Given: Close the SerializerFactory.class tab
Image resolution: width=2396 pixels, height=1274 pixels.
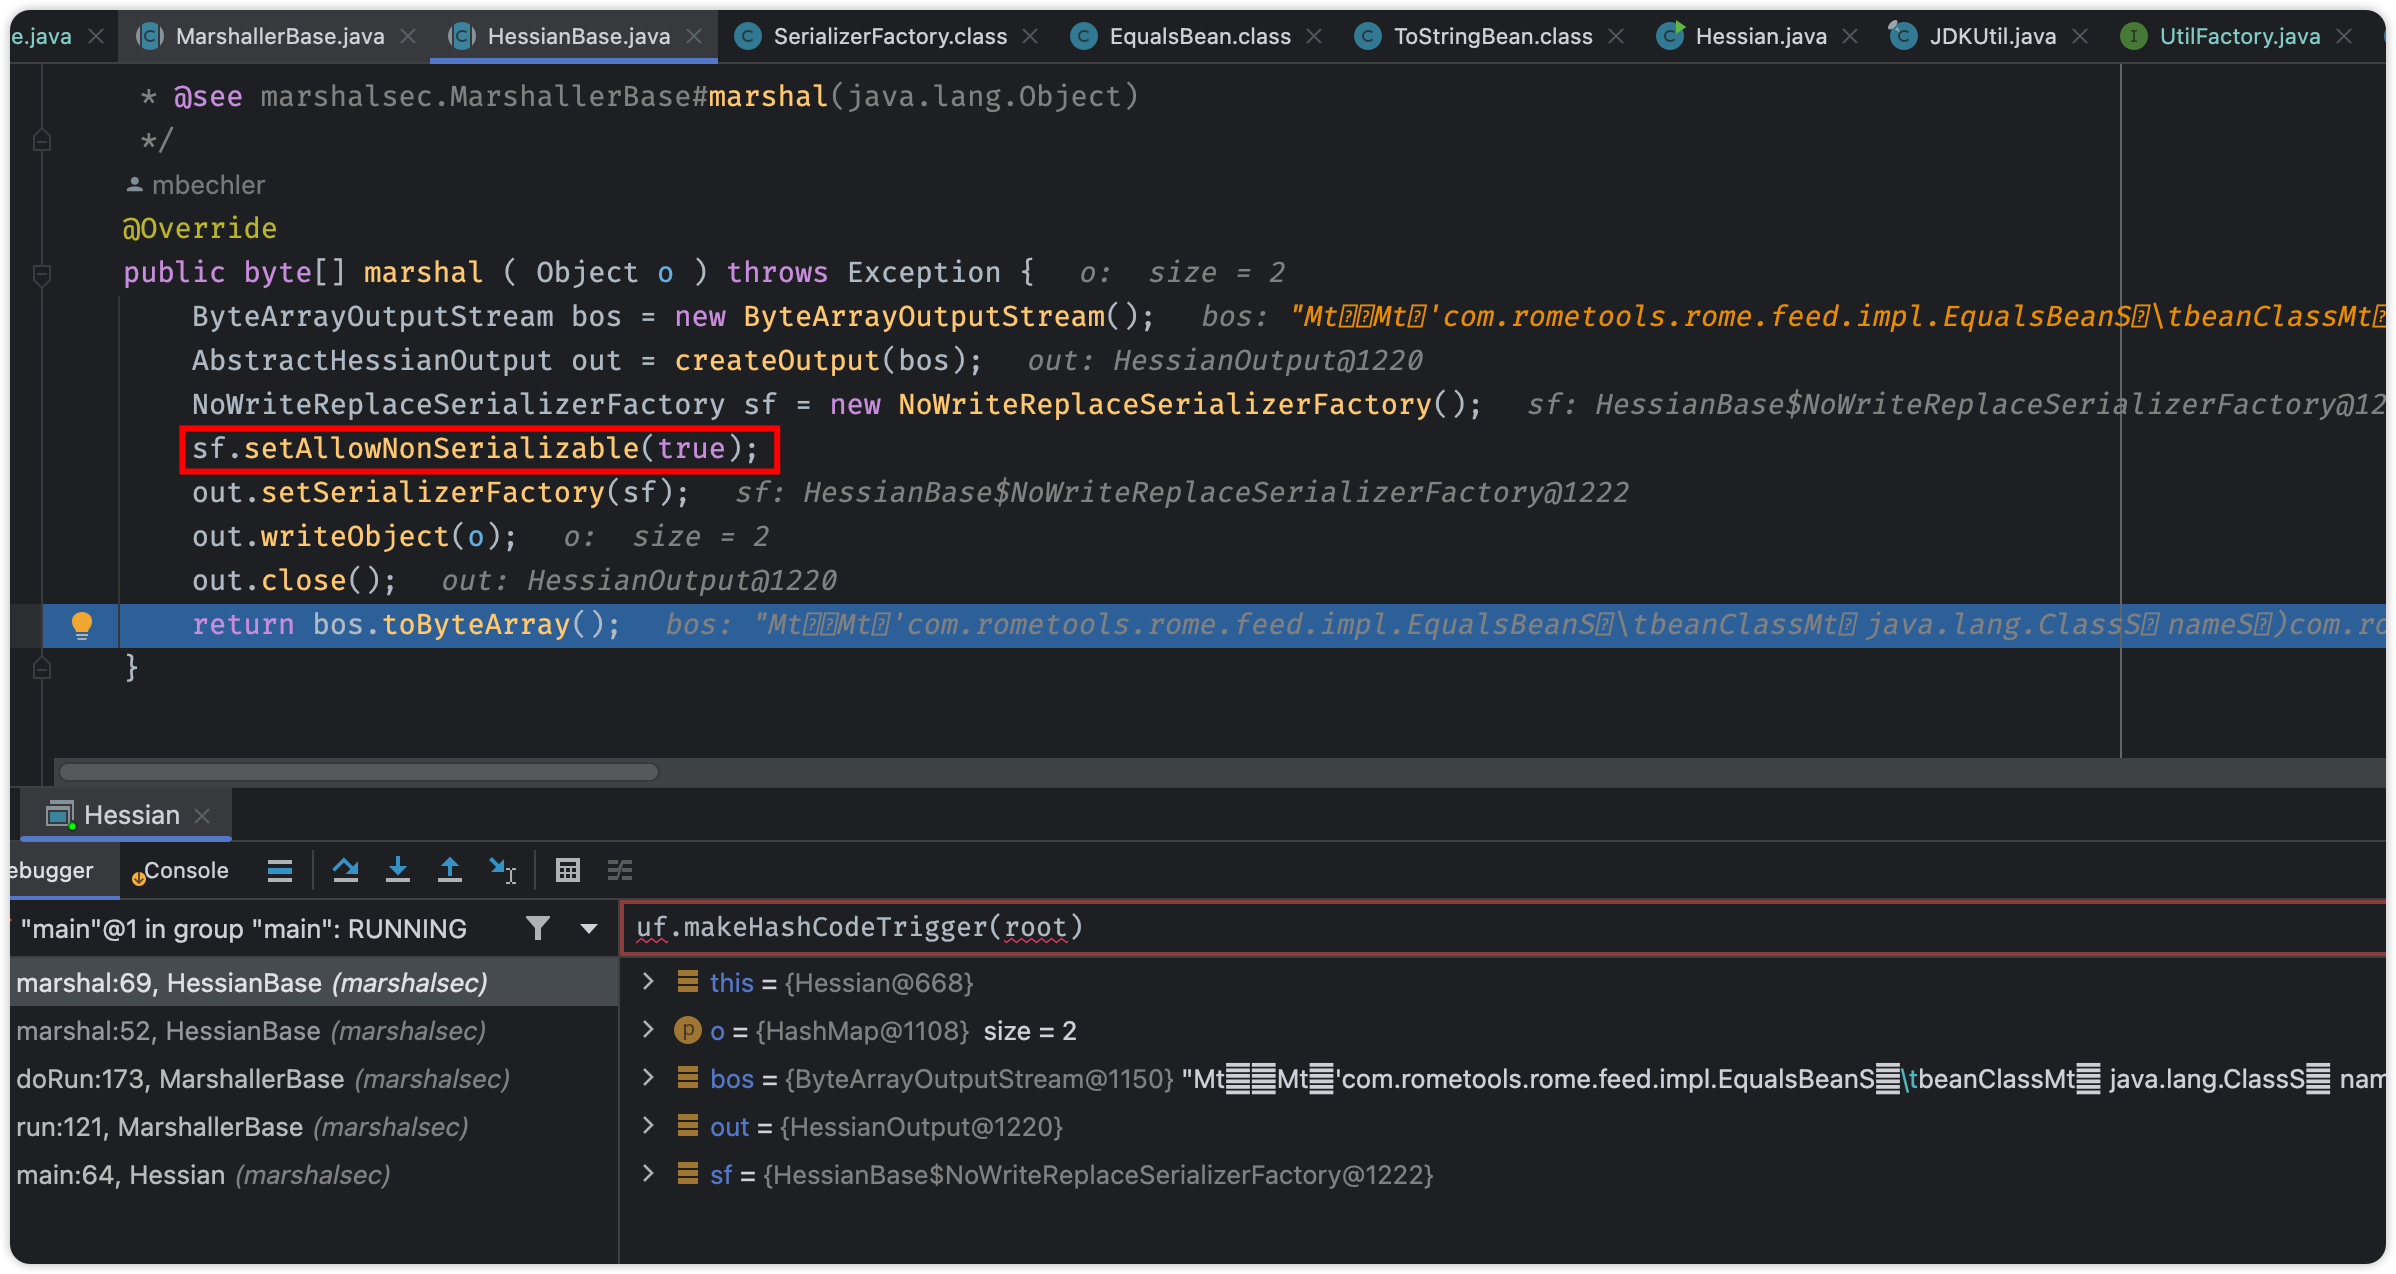Looking at the screenshot, I should point(1030,36).
